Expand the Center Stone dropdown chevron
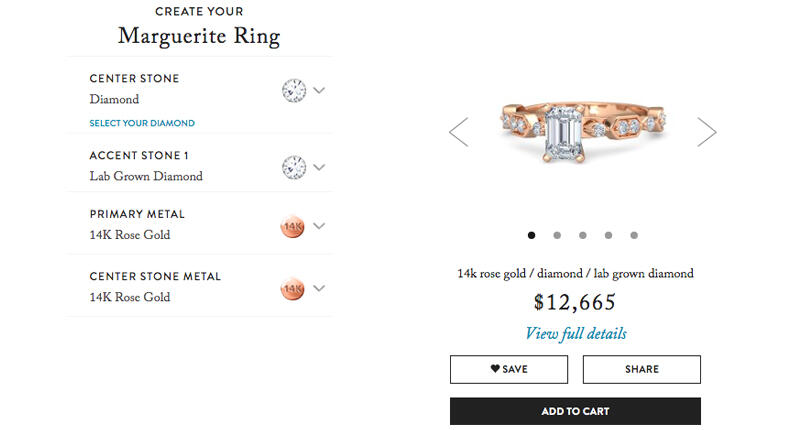This screenshot has width=800, height=430. tap(319, 90)
